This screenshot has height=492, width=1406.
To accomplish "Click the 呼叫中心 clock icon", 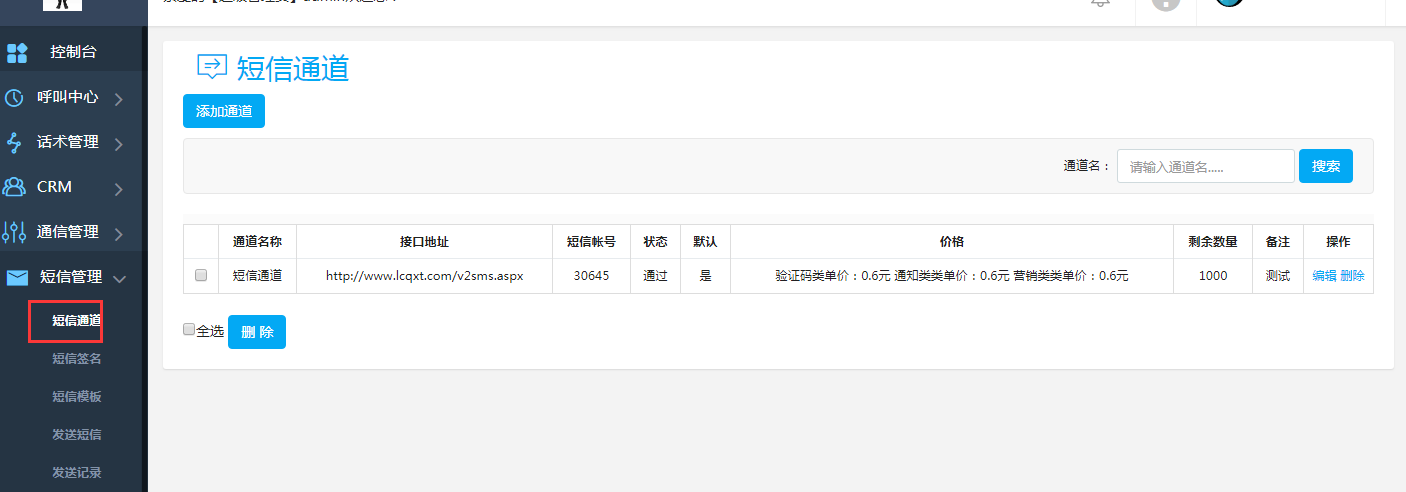I will (x=15, y=98).
